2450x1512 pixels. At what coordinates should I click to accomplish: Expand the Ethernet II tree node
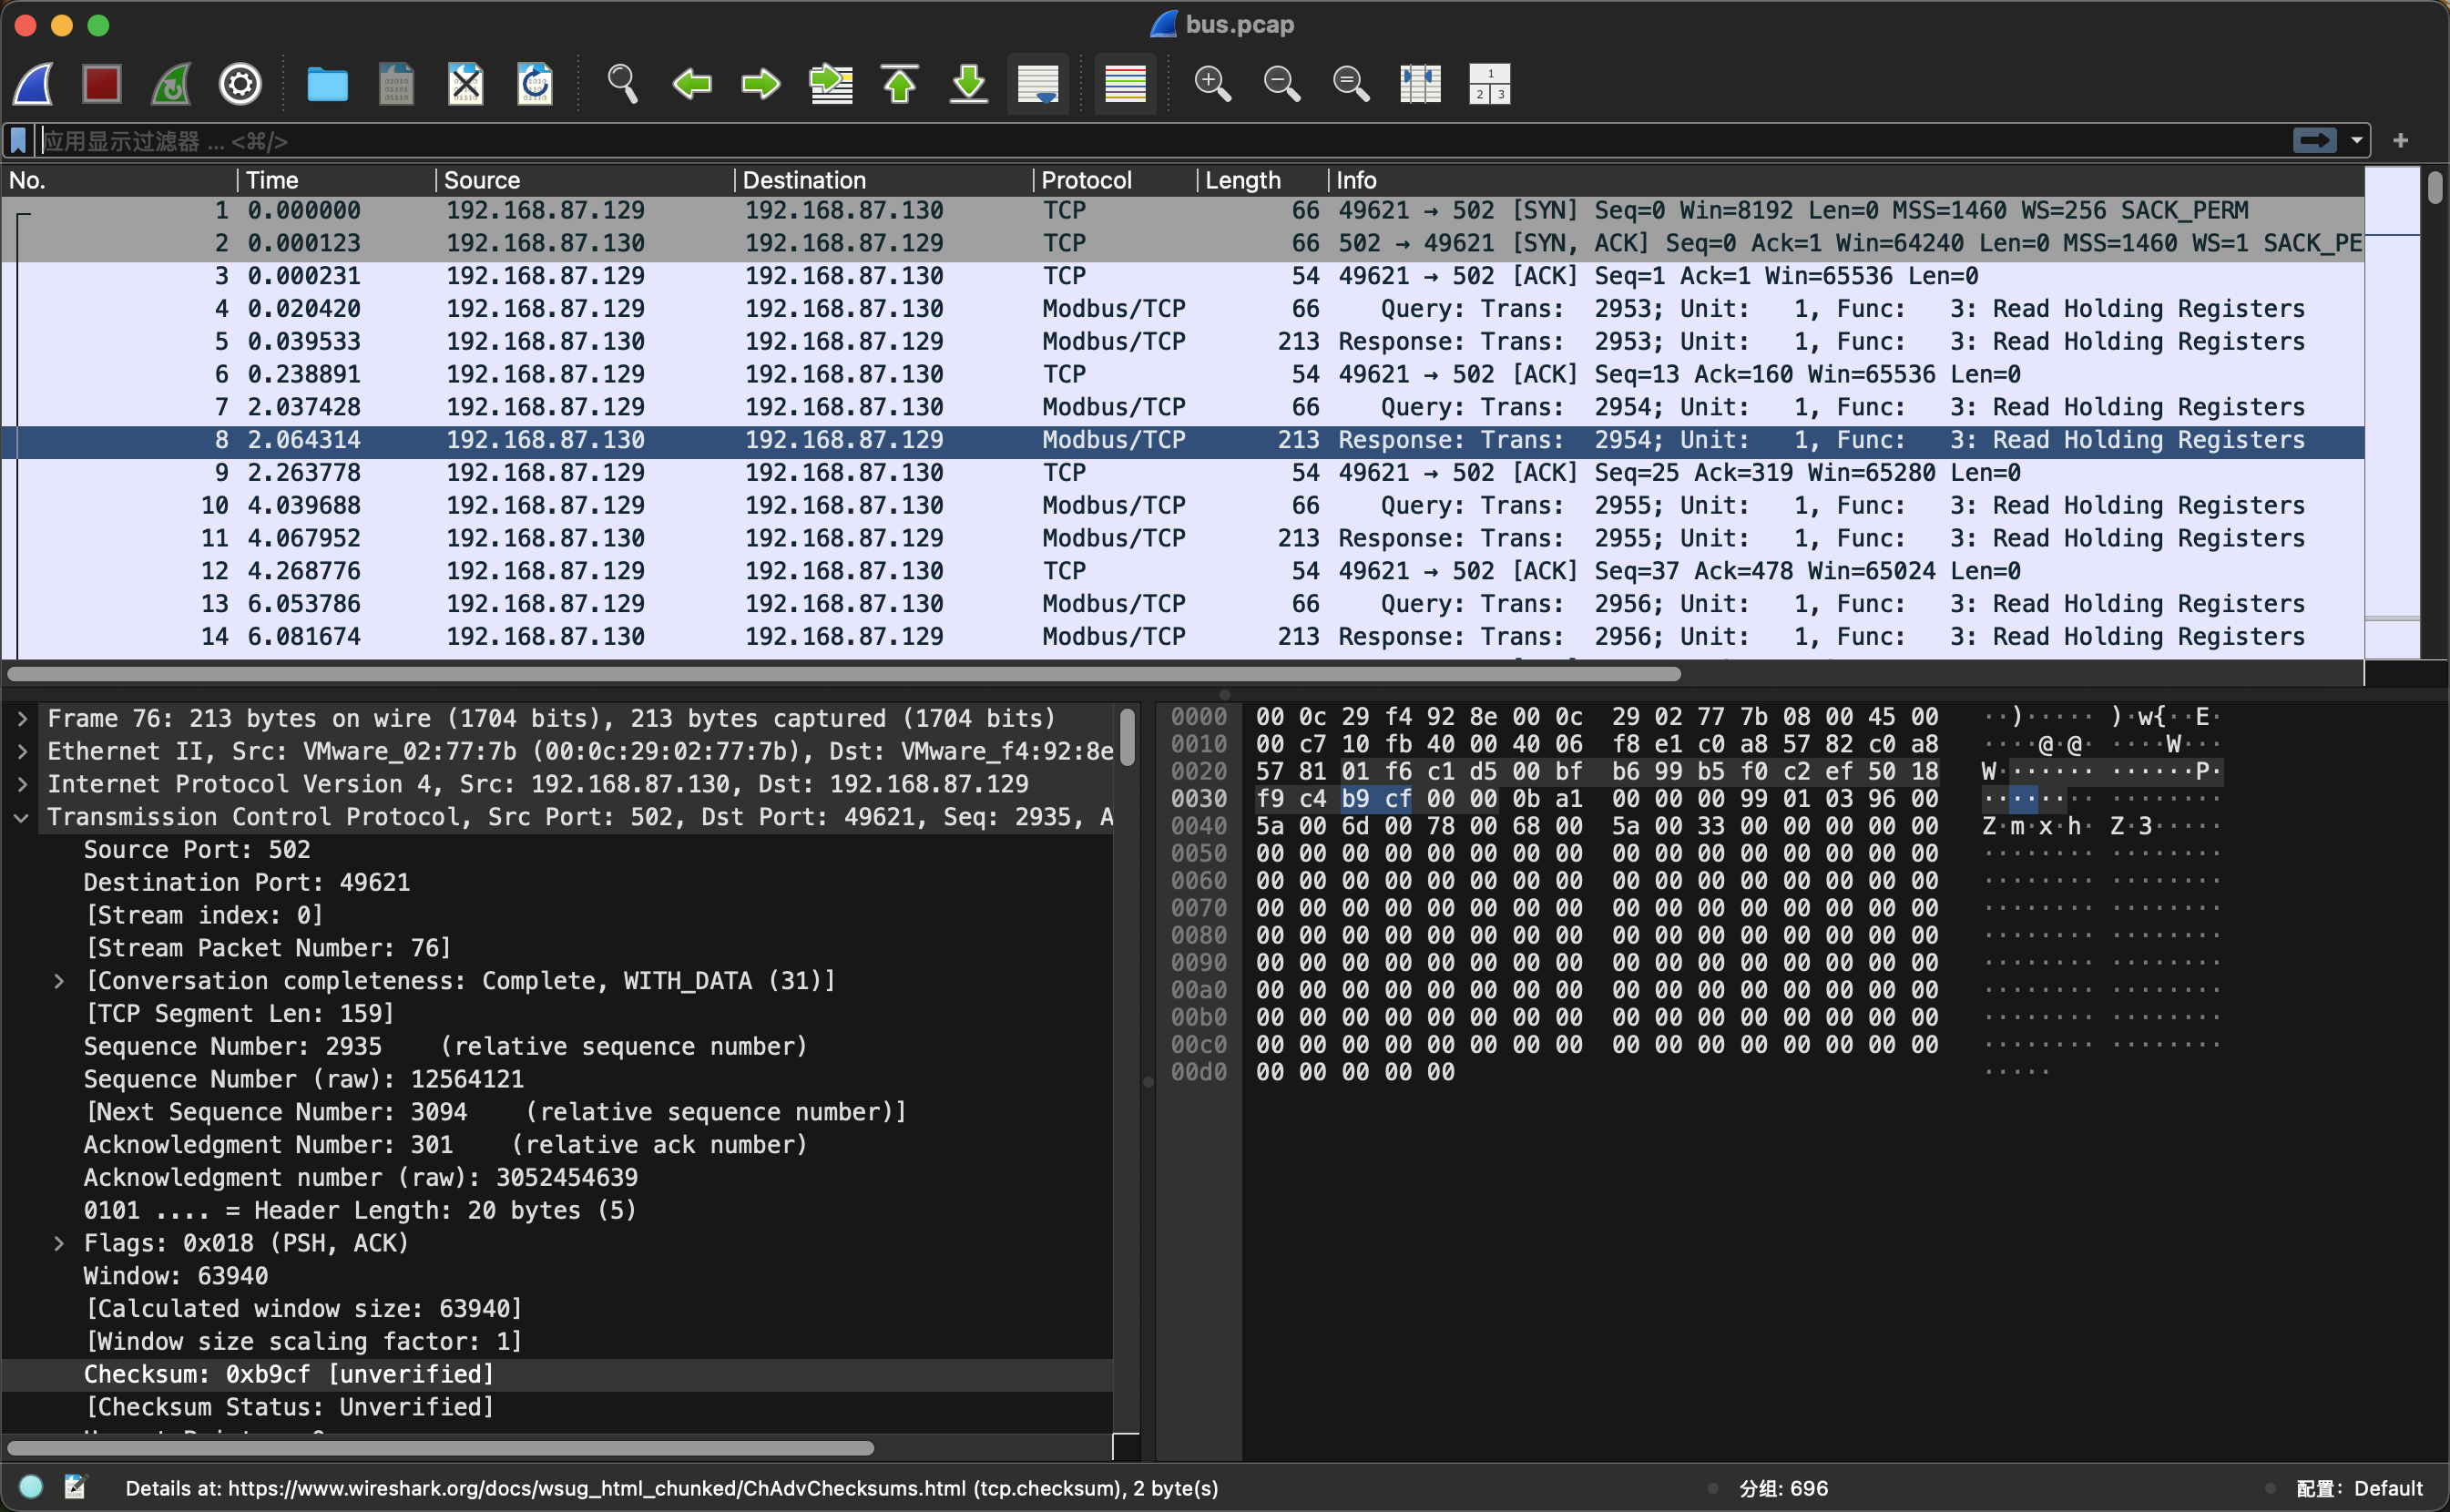[x=22, y=752]
